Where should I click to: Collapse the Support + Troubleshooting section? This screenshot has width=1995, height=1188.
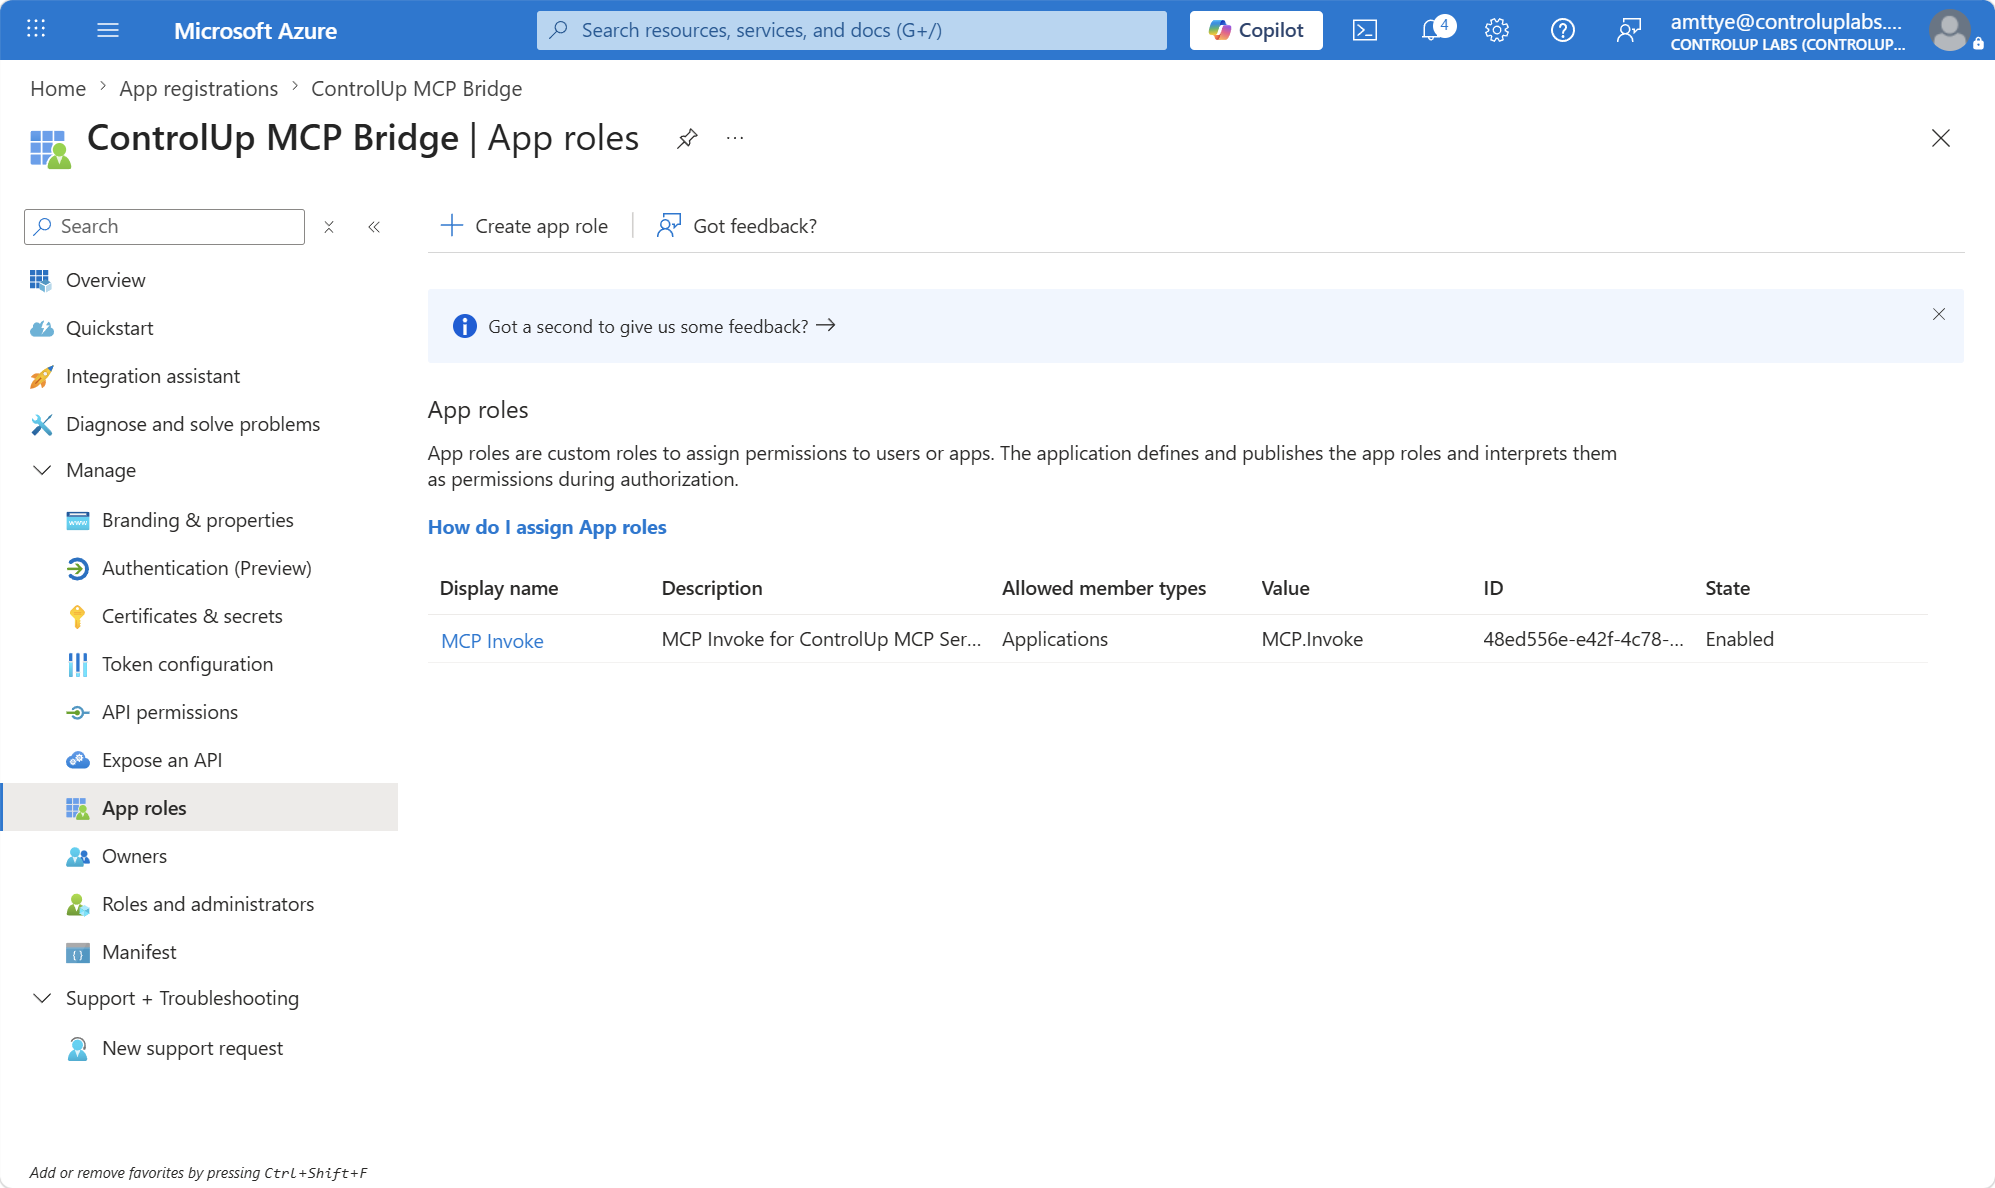42,998
